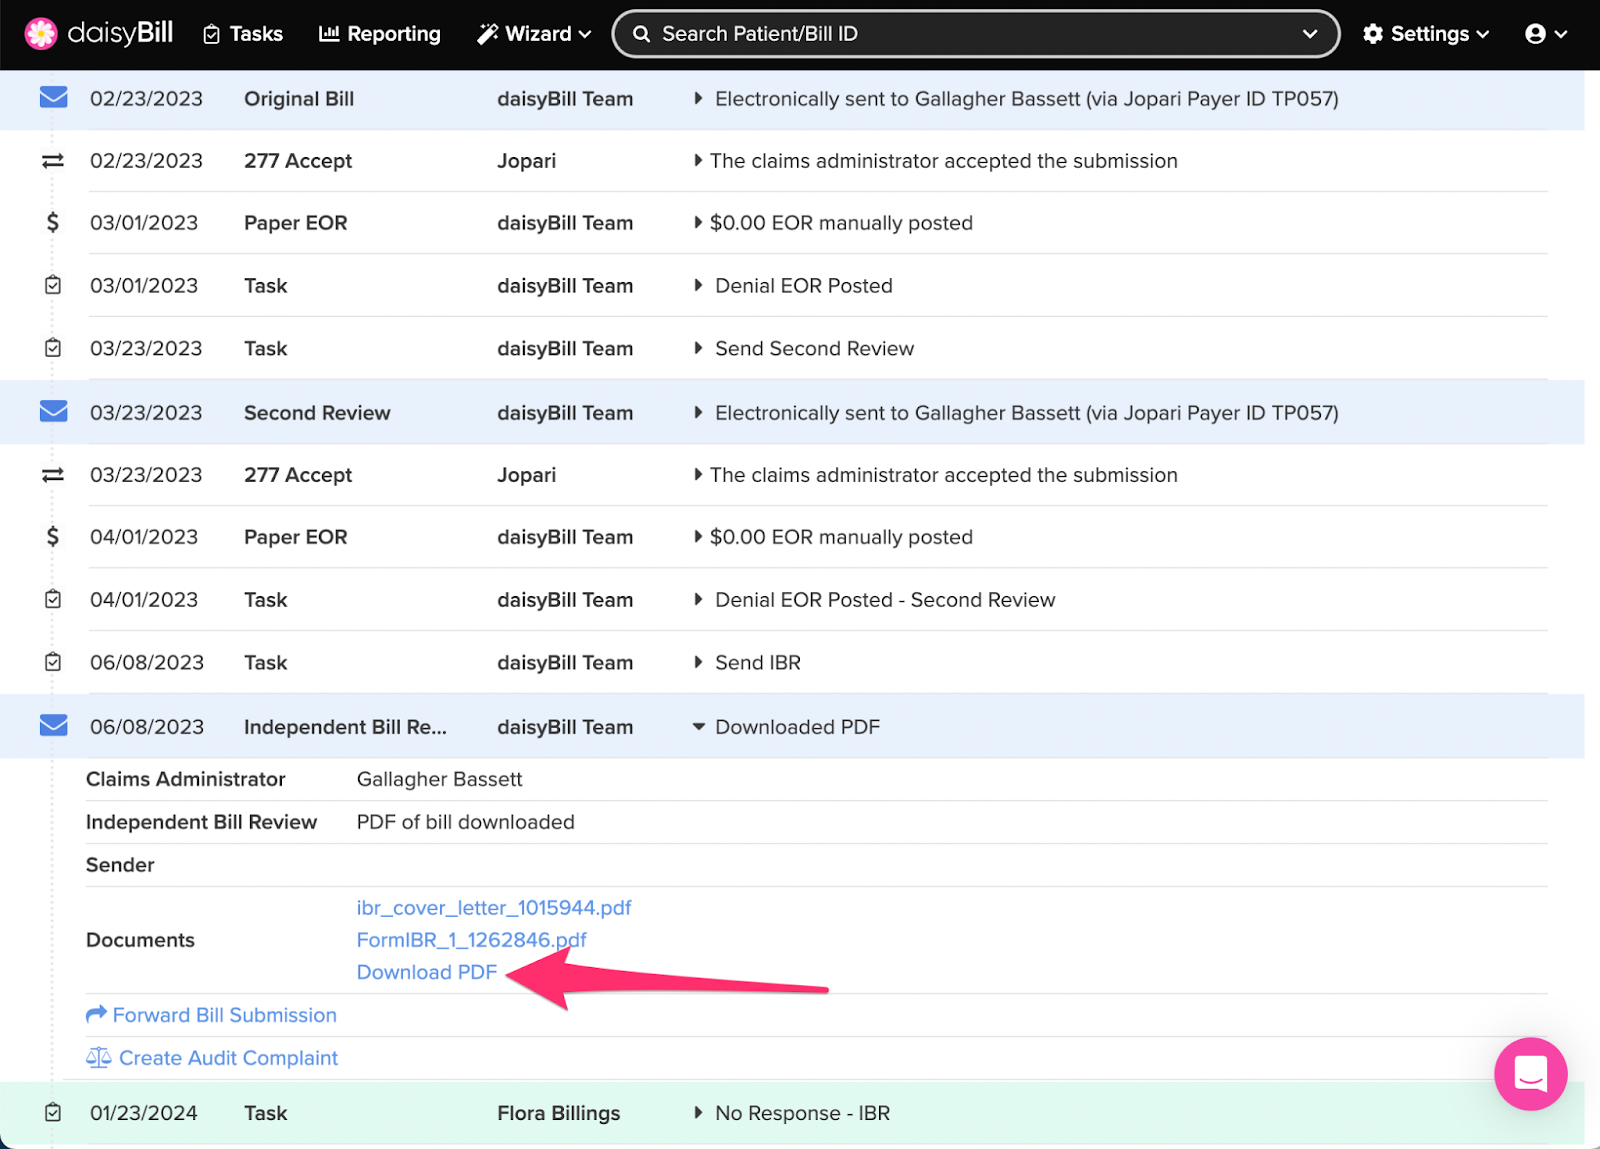Click the daisyBill flower logo
The width and height of the screenshot is (1600, 1149).
41,33
